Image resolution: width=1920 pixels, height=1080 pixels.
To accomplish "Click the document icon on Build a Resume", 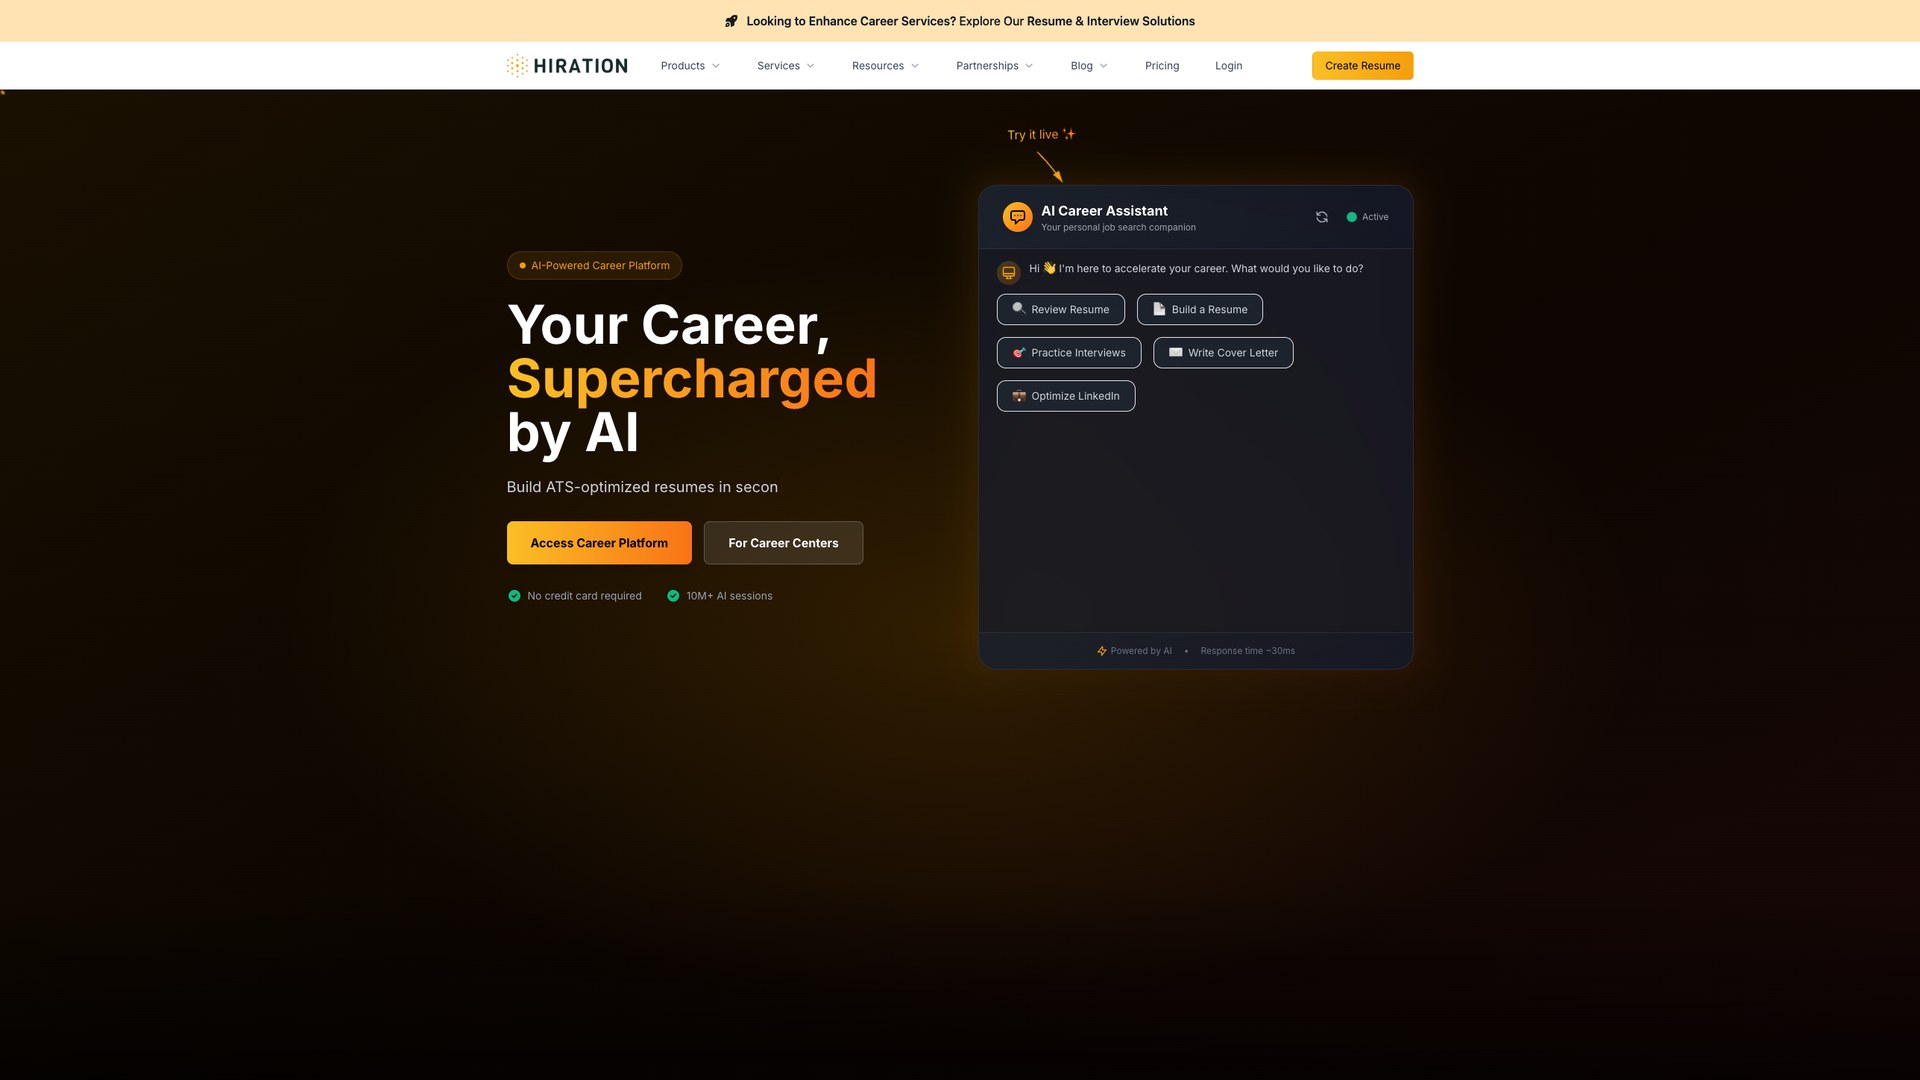I will [x=1159, y=309].
